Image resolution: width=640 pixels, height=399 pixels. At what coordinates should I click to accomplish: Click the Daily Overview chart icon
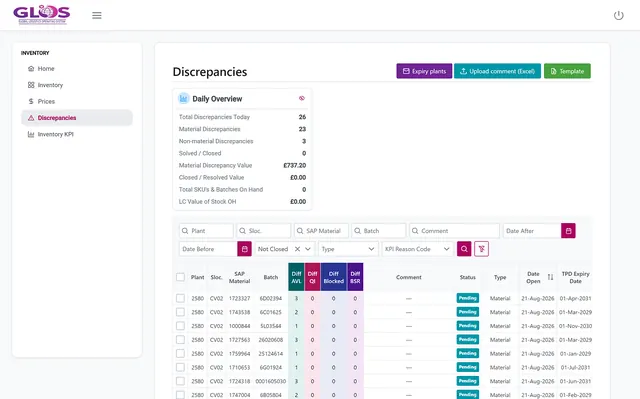pos(183,98)
